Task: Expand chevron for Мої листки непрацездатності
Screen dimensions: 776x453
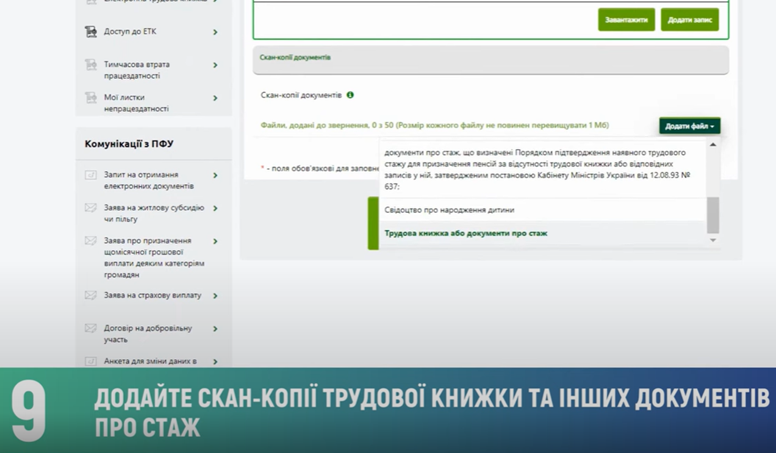Action: coord(215,98)
